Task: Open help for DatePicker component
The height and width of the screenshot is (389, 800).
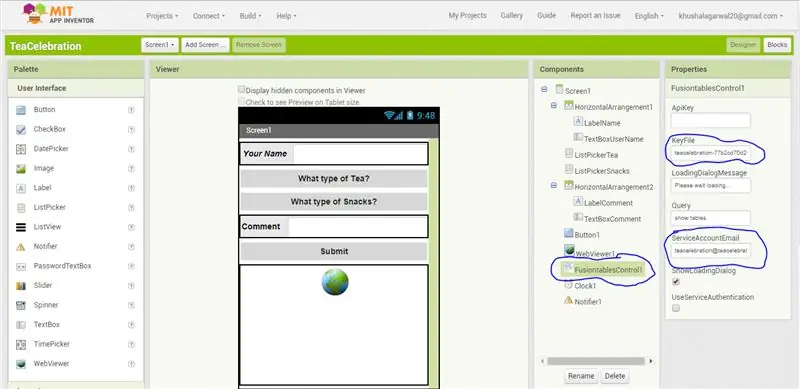Action: (131, 149)
